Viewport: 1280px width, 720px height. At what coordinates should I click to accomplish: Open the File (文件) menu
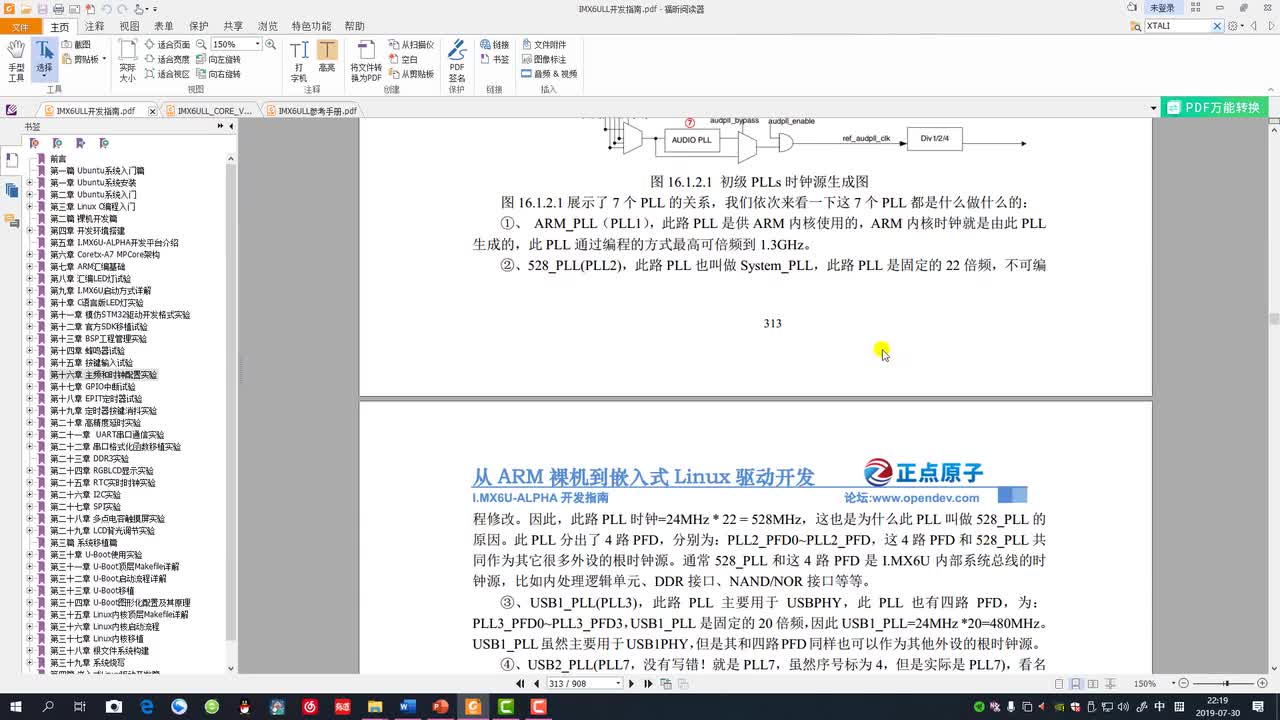pyautogui.click(x=20, y=26)
